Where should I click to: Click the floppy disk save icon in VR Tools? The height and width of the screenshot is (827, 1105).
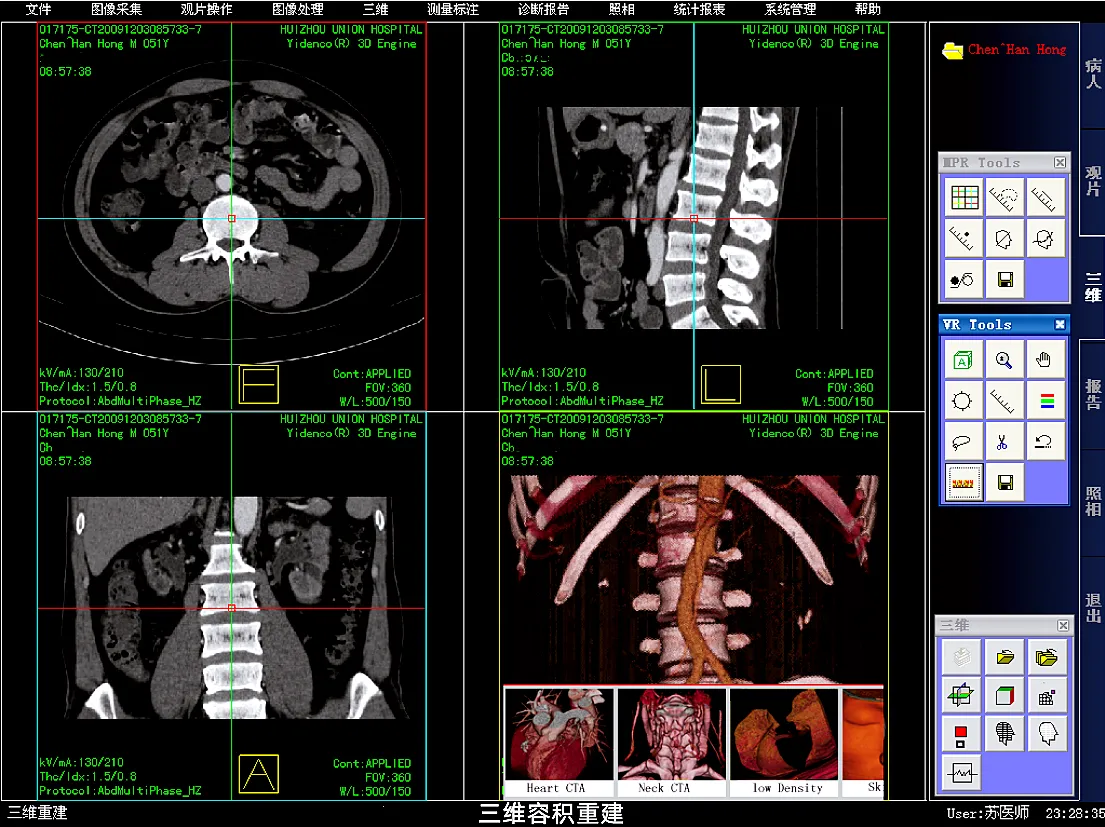pyautogui.click(x=1005, y=483)
